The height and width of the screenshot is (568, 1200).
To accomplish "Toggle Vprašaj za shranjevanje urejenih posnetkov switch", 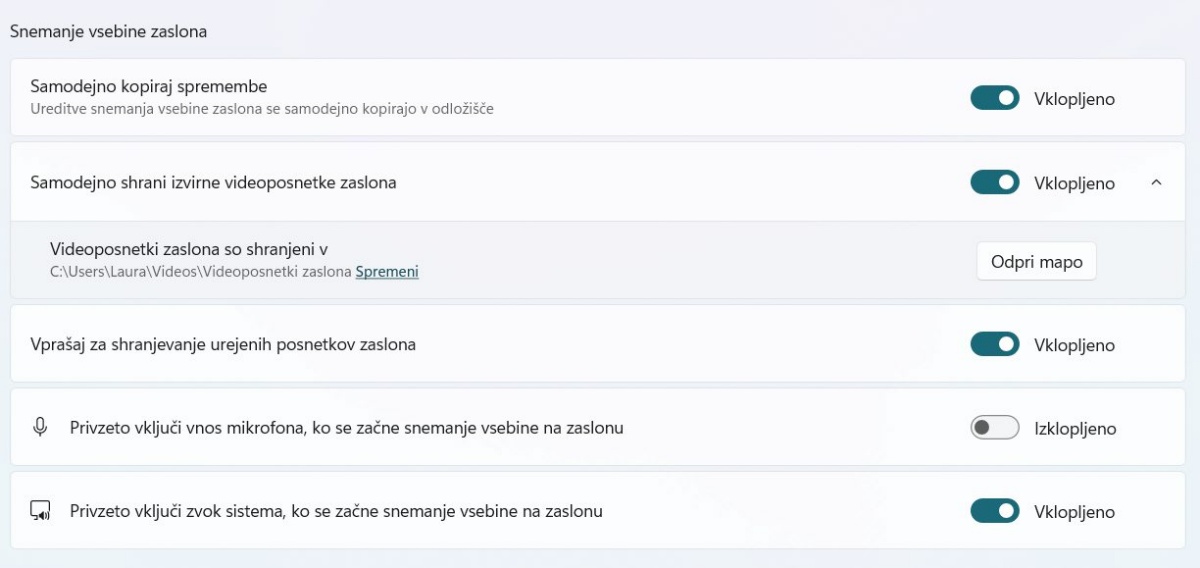I will (994, 344).
